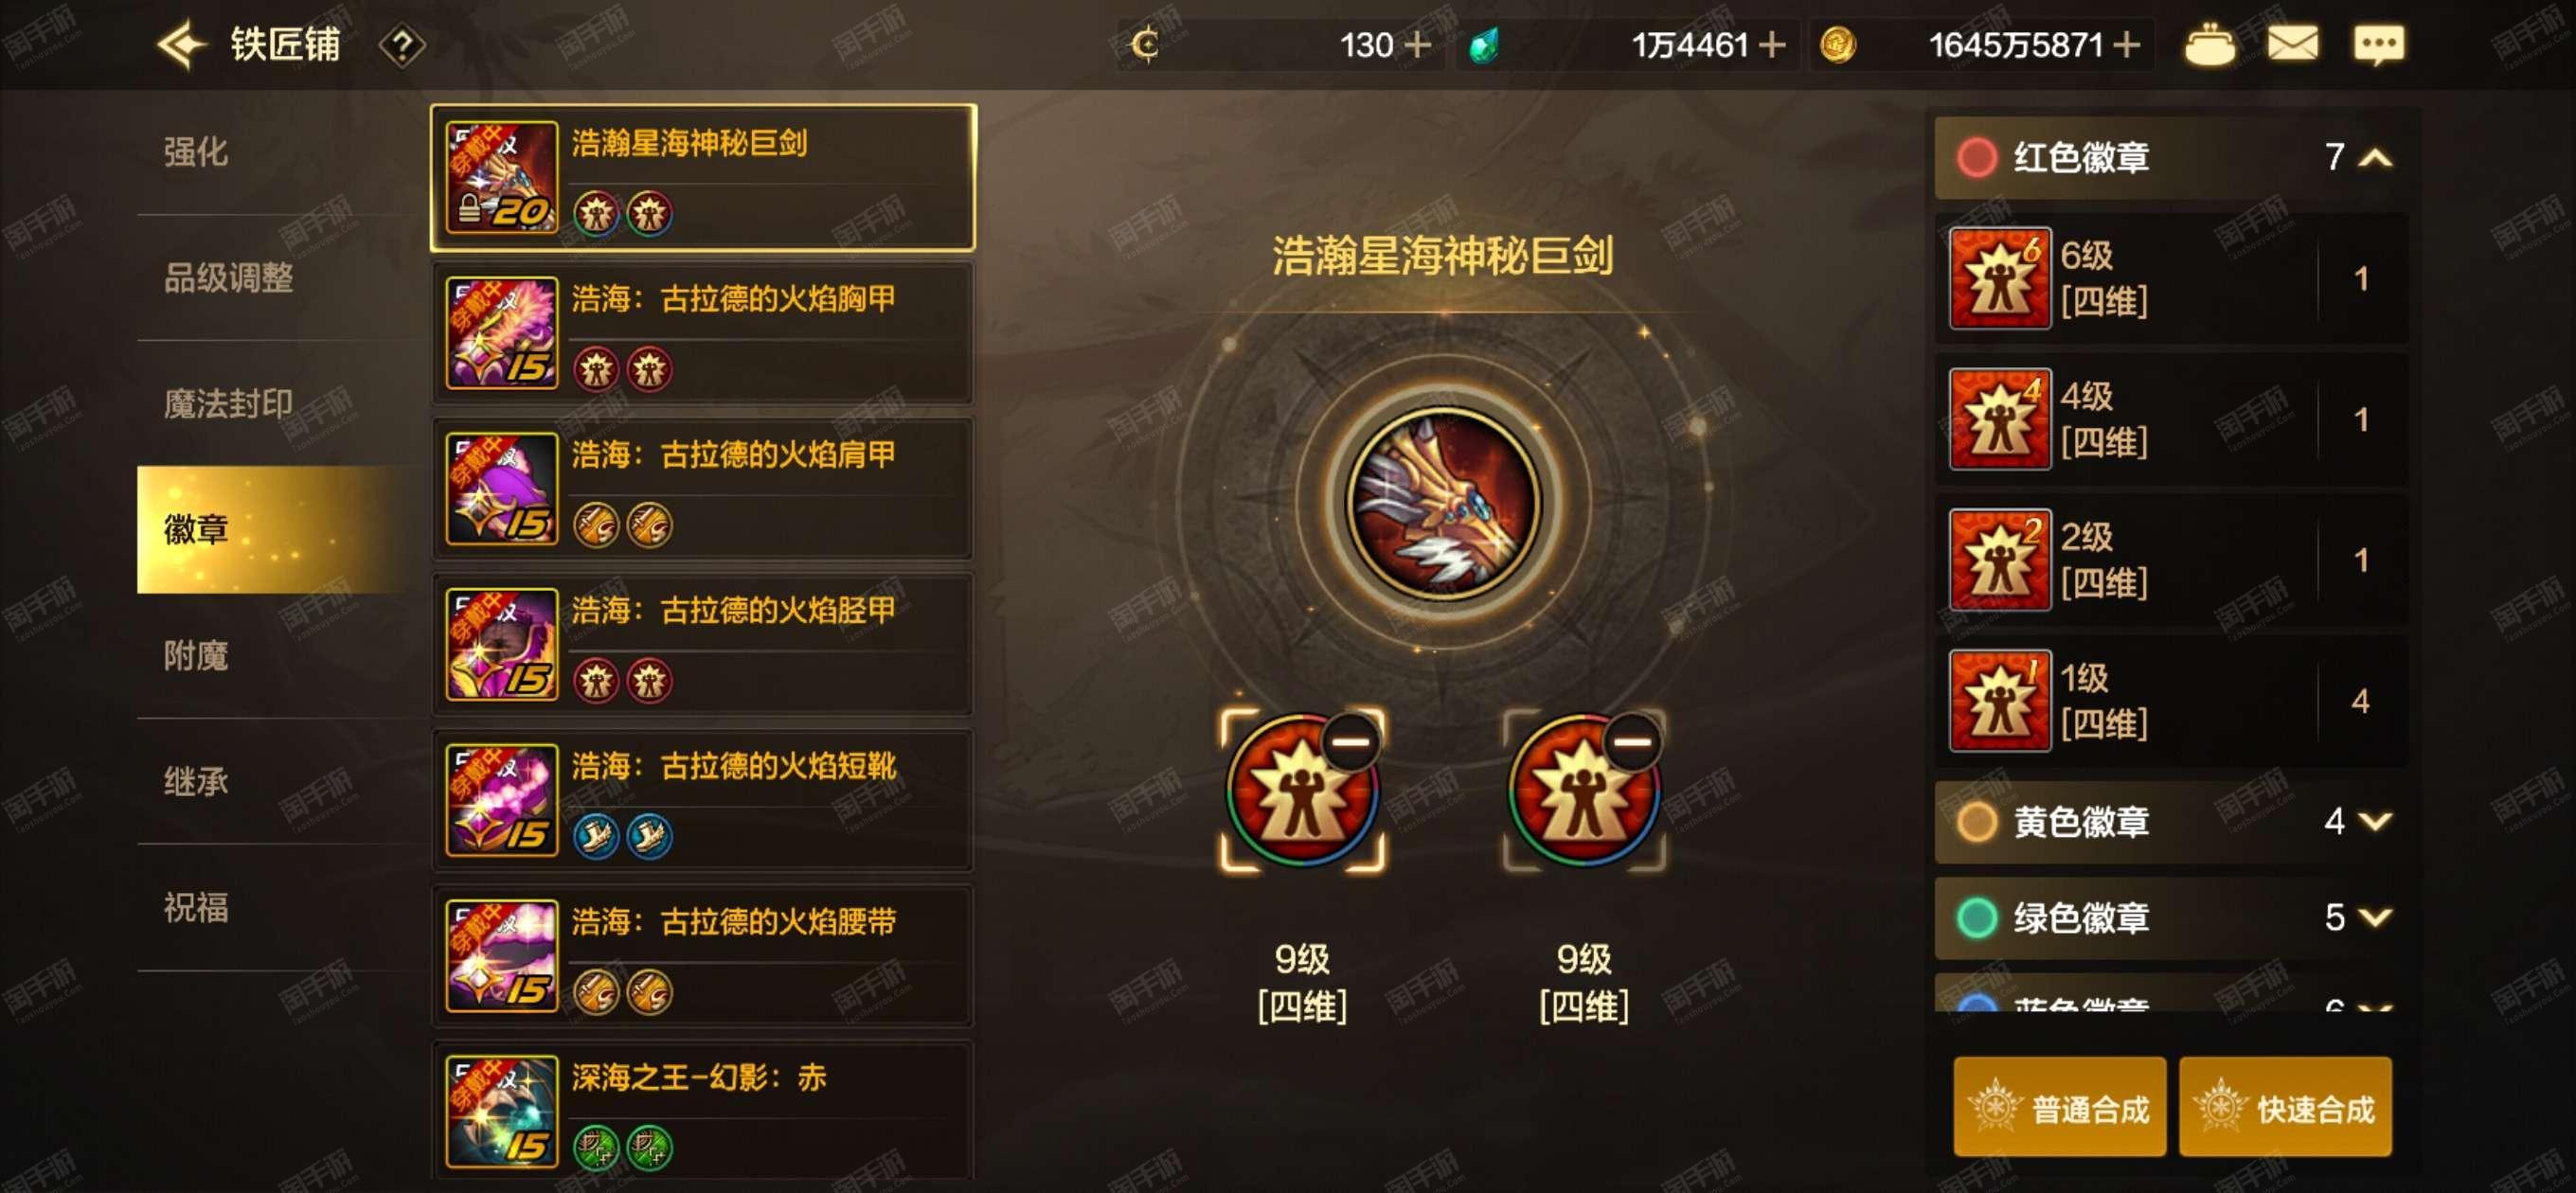Click the 快速合成 button
The height and width of the screenshot is (1193, 2576).
tap(2285, 1107)
